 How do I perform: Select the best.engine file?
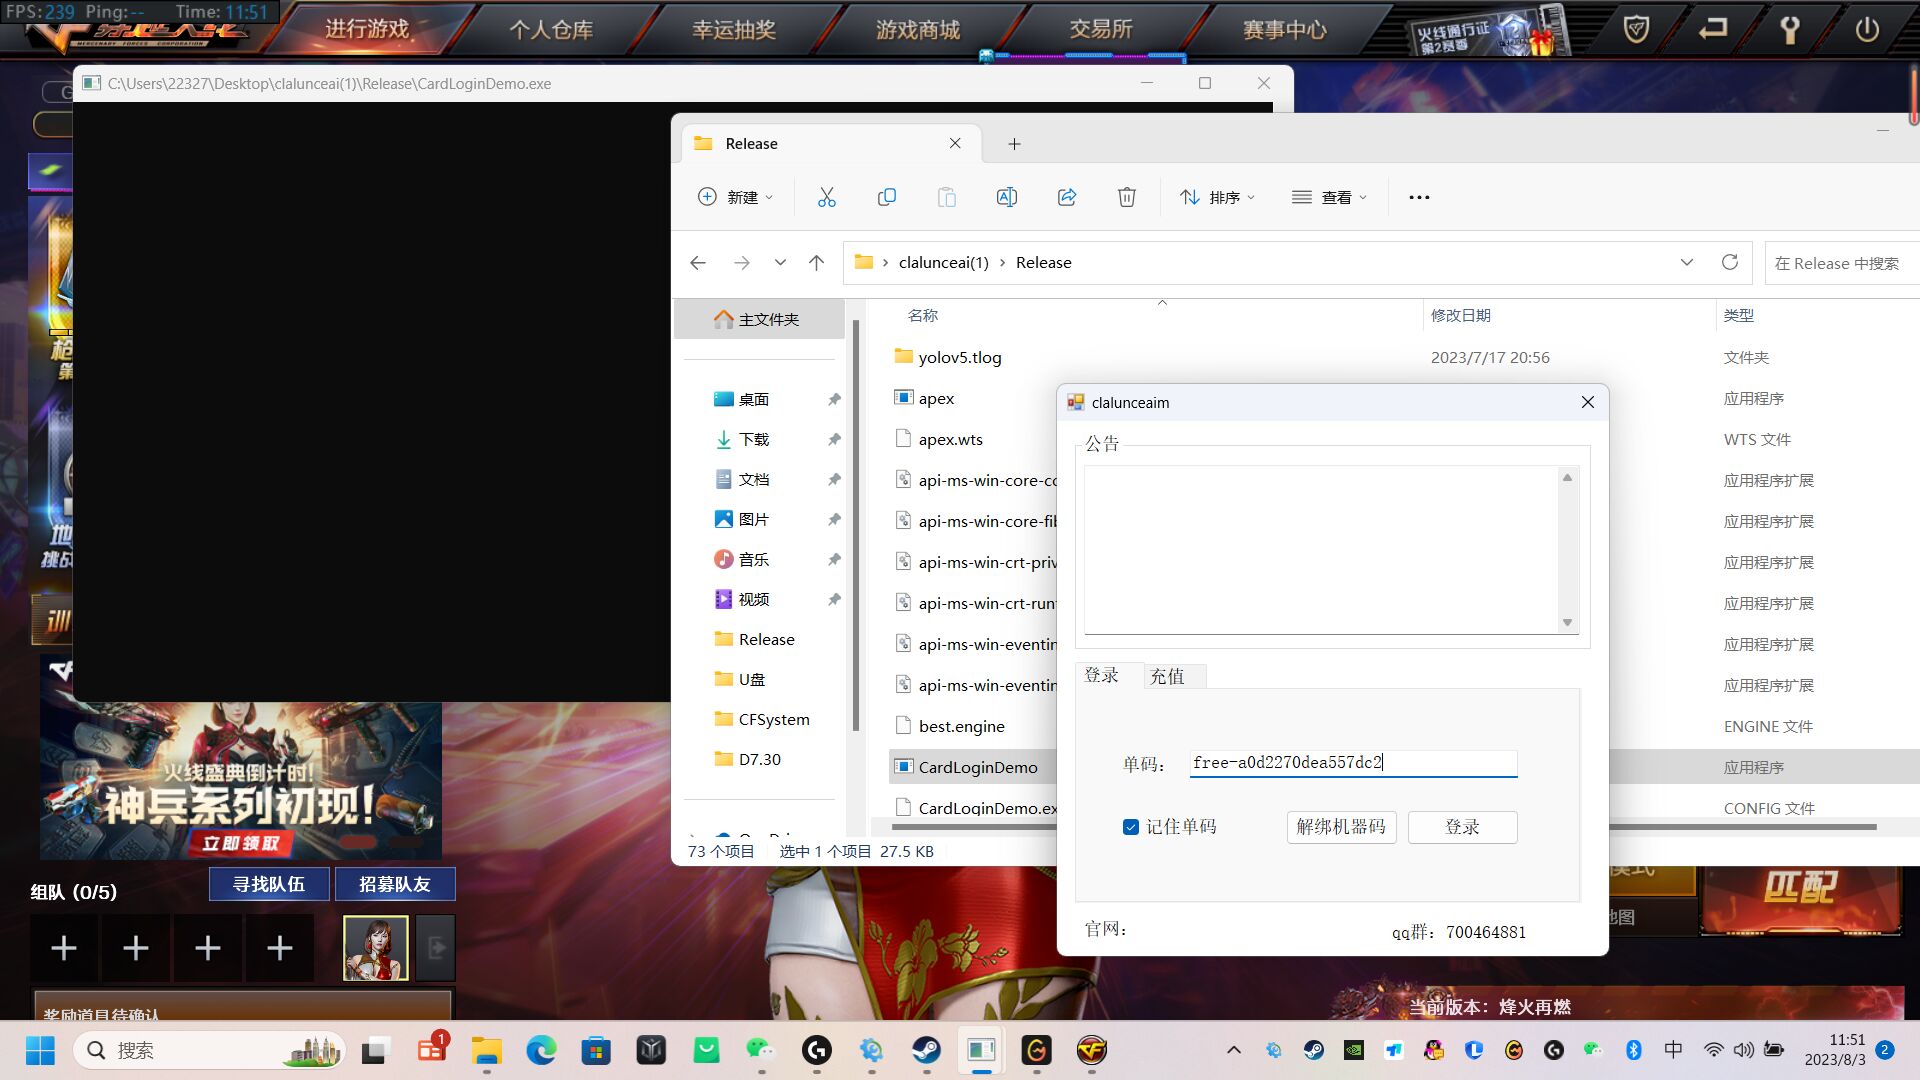point(961,726)
